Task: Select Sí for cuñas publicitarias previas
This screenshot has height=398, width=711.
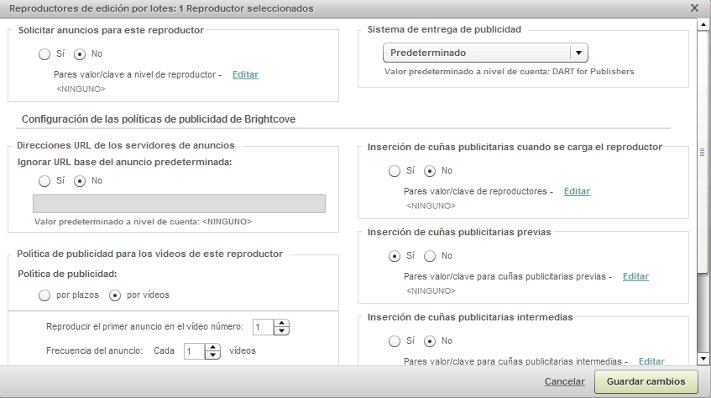Action: coord(394,256)
